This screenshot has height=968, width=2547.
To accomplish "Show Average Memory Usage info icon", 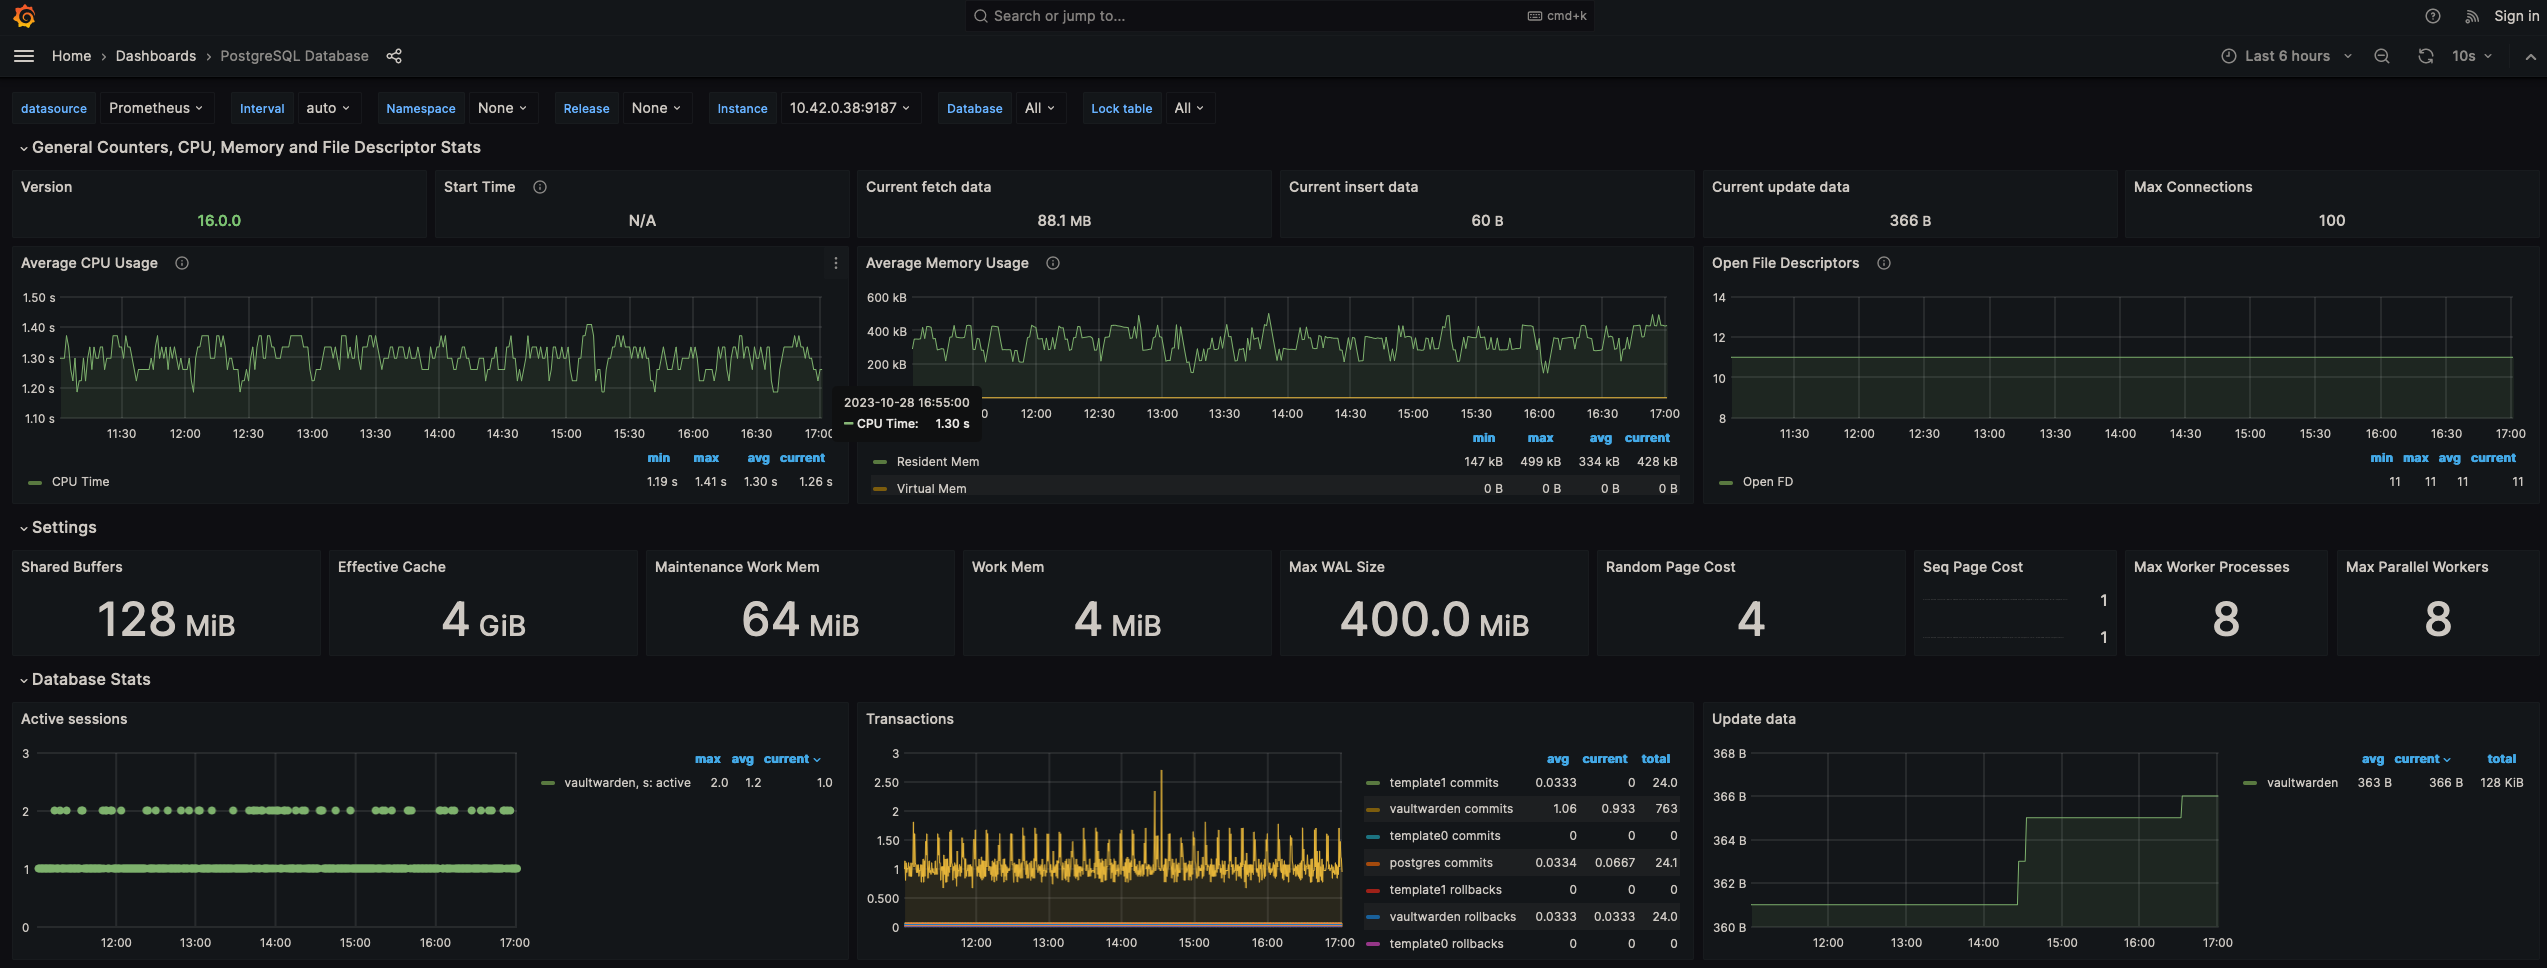I will tap(1053, 263).
